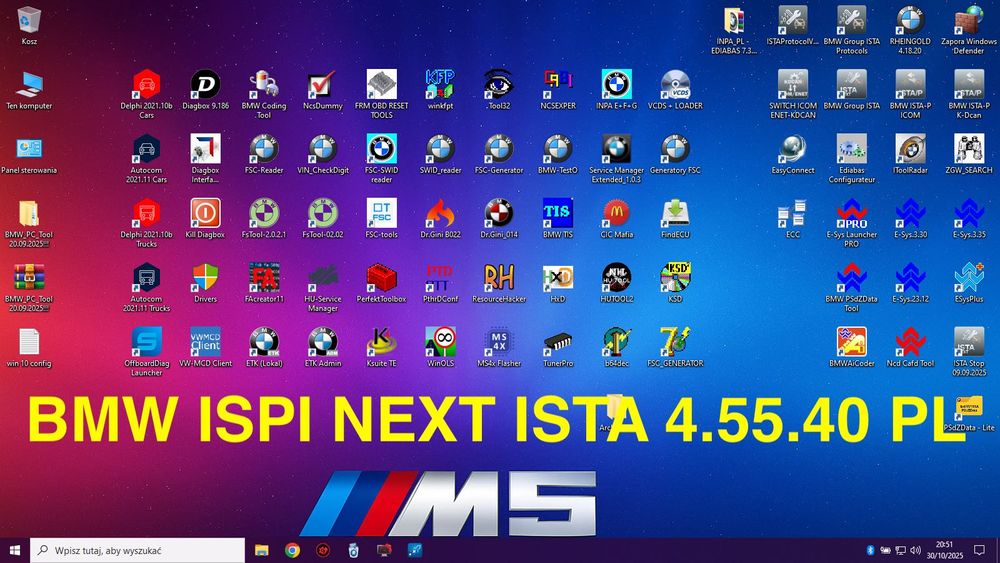Launch BMWAiCoder shortcut
Image resolution: width=1000 pixels, height=563 pixels.
(x=851, y=342)
